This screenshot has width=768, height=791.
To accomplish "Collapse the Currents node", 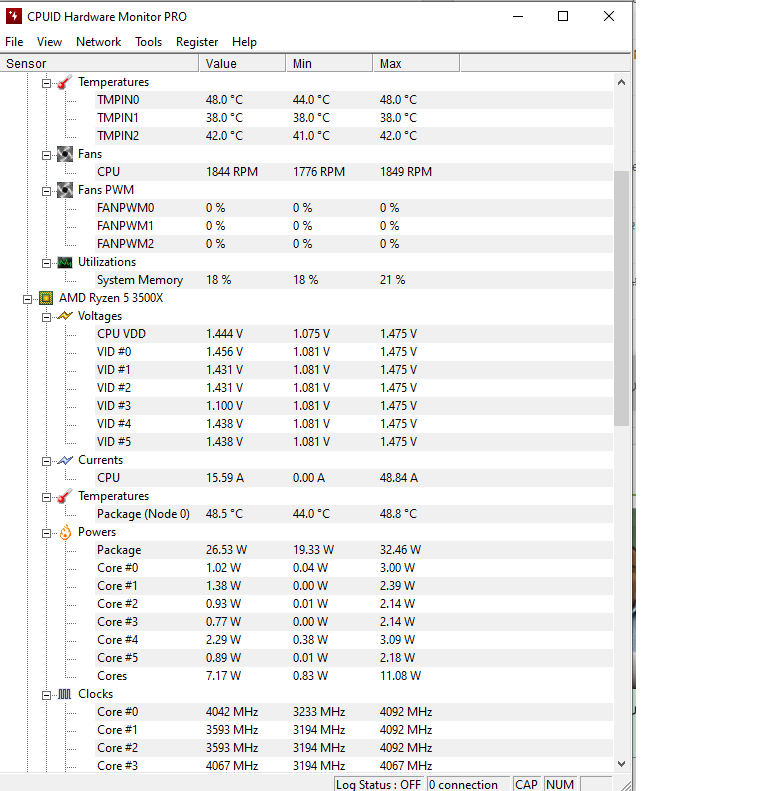I will coord(46,461).
